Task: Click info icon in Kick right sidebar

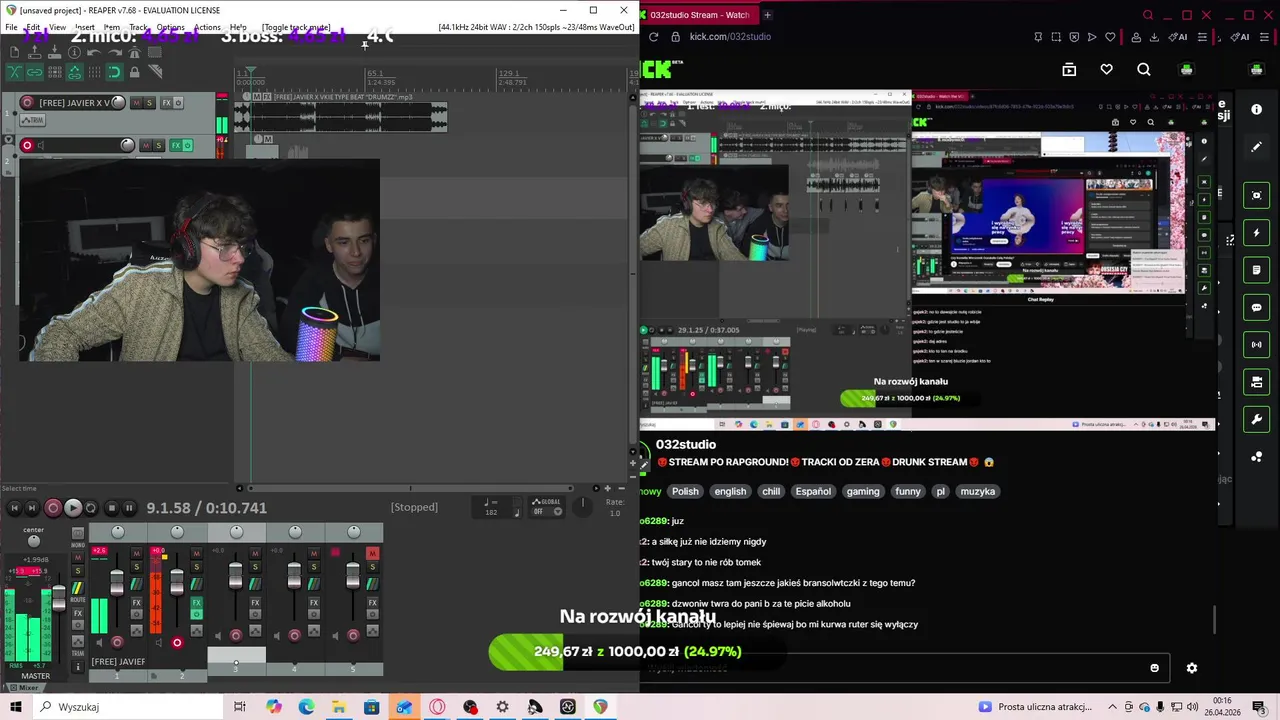Action: 1257,109
